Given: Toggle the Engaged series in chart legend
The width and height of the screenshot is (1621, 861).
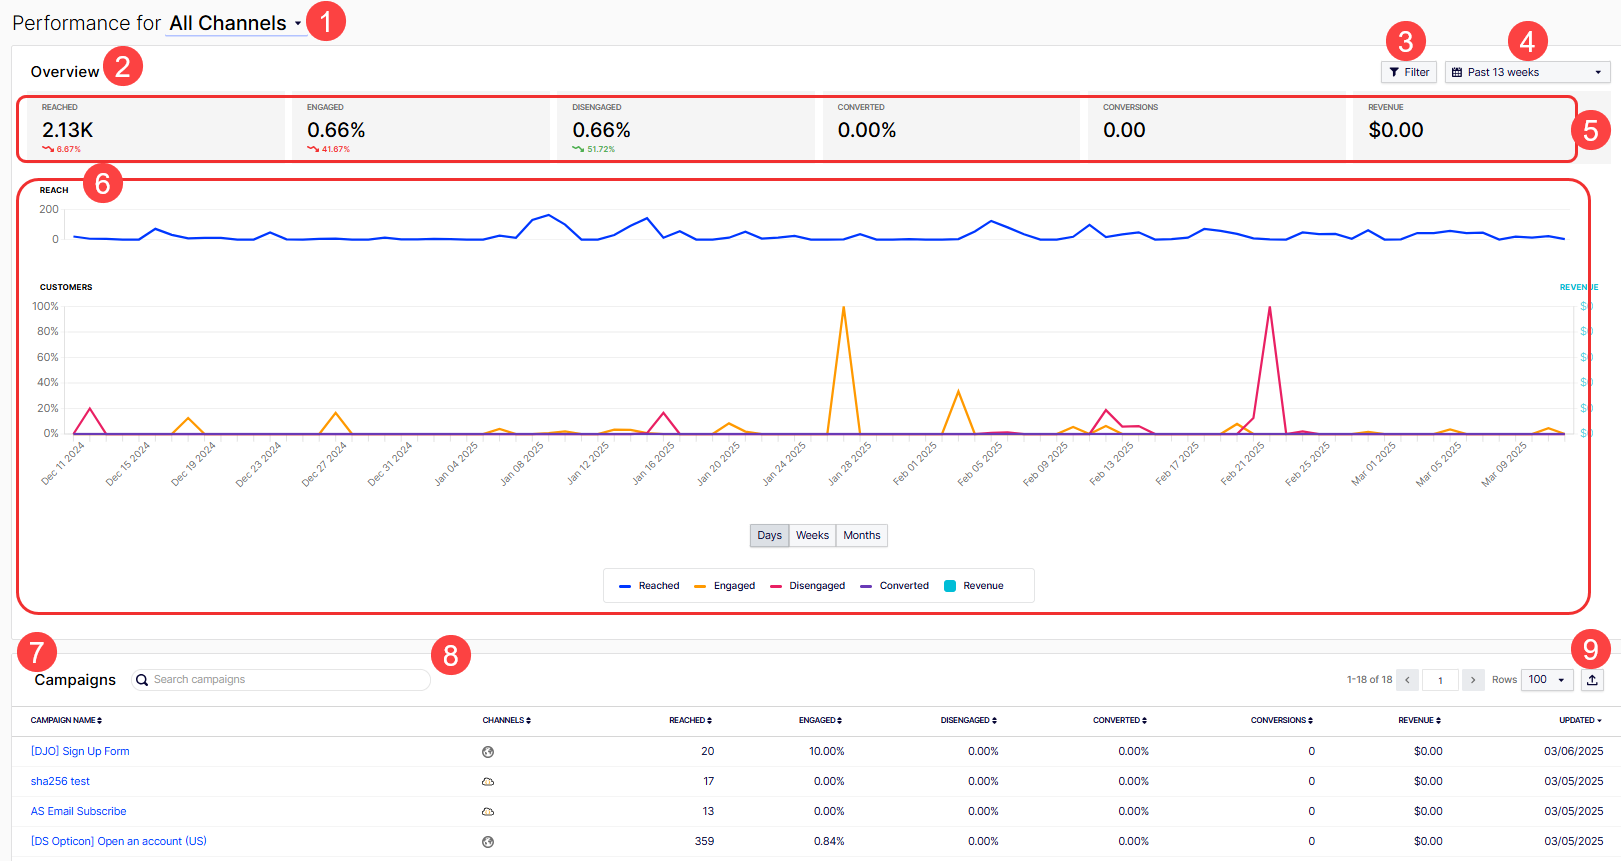Looking at the screenshot, I should pos(725,586).
